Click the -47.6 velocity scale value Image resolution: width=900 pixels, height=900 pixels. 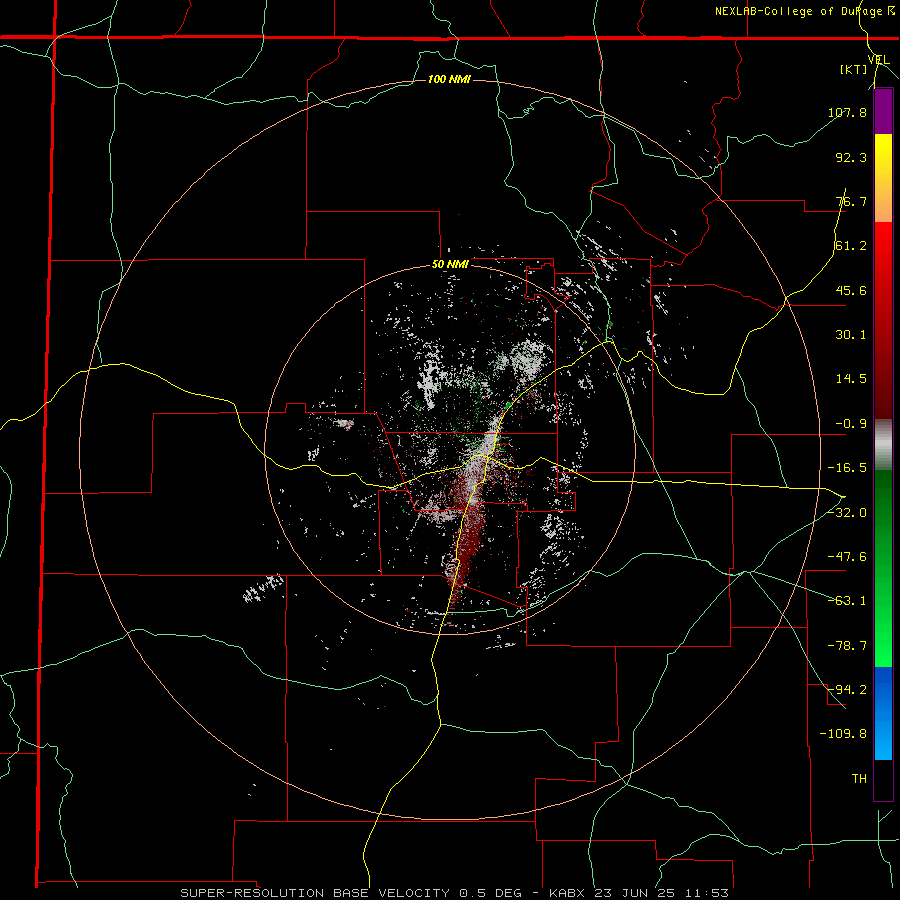point(847,557)
